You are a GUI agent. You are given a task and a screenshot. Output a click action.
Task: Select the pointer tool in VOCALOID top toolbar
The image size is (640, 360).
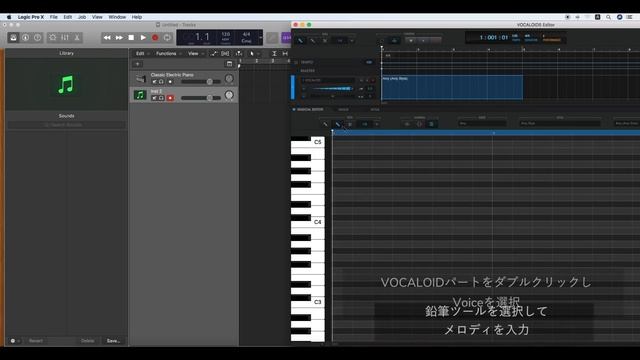[300, 40]
